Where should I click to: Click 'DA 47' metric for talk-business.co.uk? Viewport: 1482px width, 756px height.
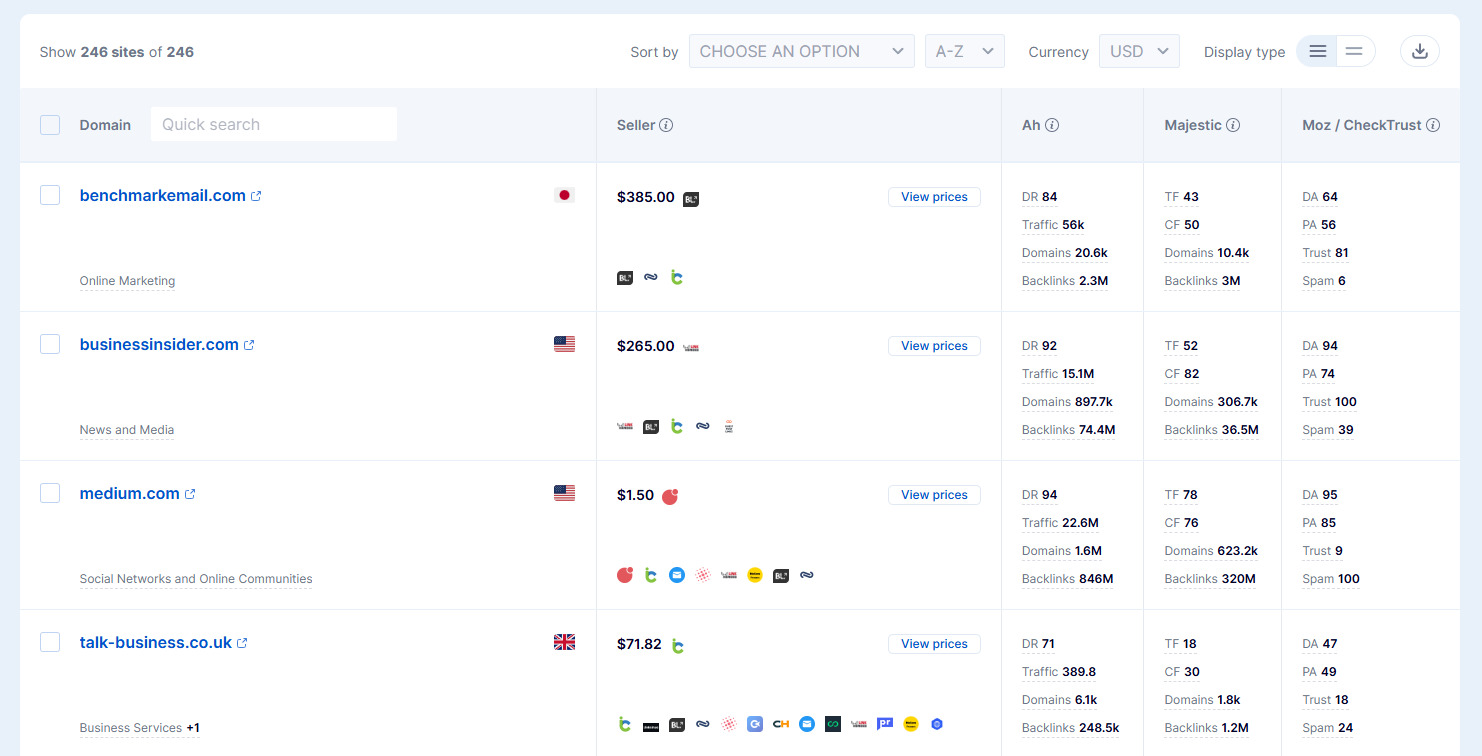coord(1320,644)
